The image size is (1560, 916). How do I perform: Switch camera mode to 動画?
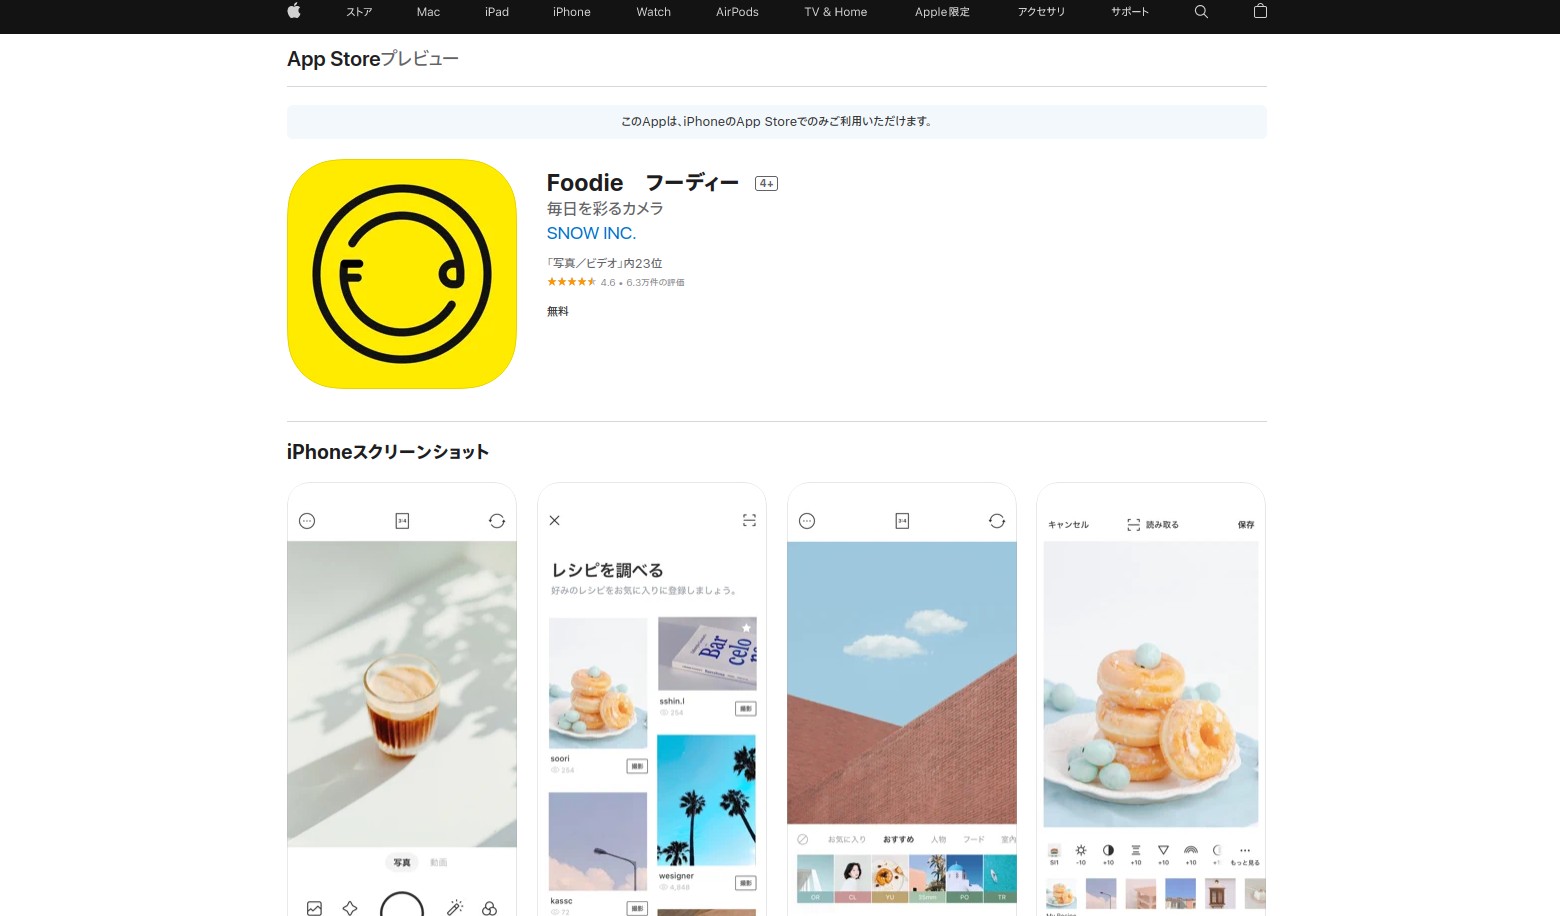coord(438,862)
